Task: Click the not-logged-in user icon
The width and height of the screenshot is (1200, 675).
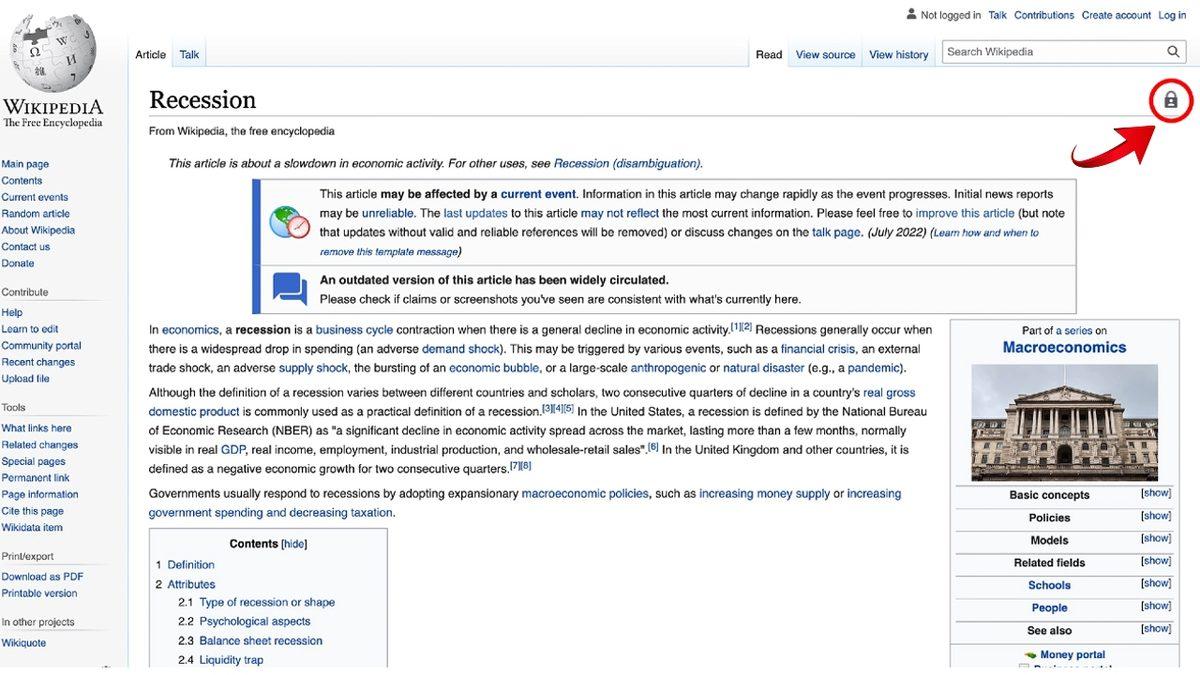Action: pos(913,14)
